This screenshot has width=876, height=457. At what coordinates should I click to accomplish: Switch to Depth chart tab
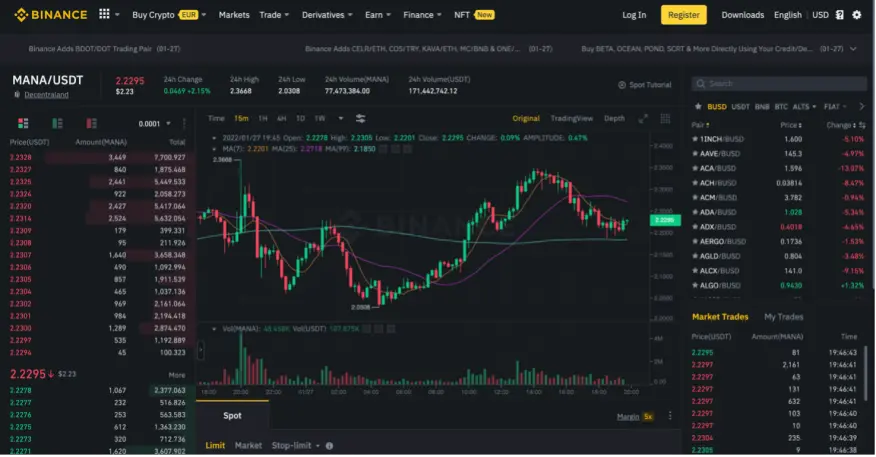pyautogui.click(x=614, y=118)
